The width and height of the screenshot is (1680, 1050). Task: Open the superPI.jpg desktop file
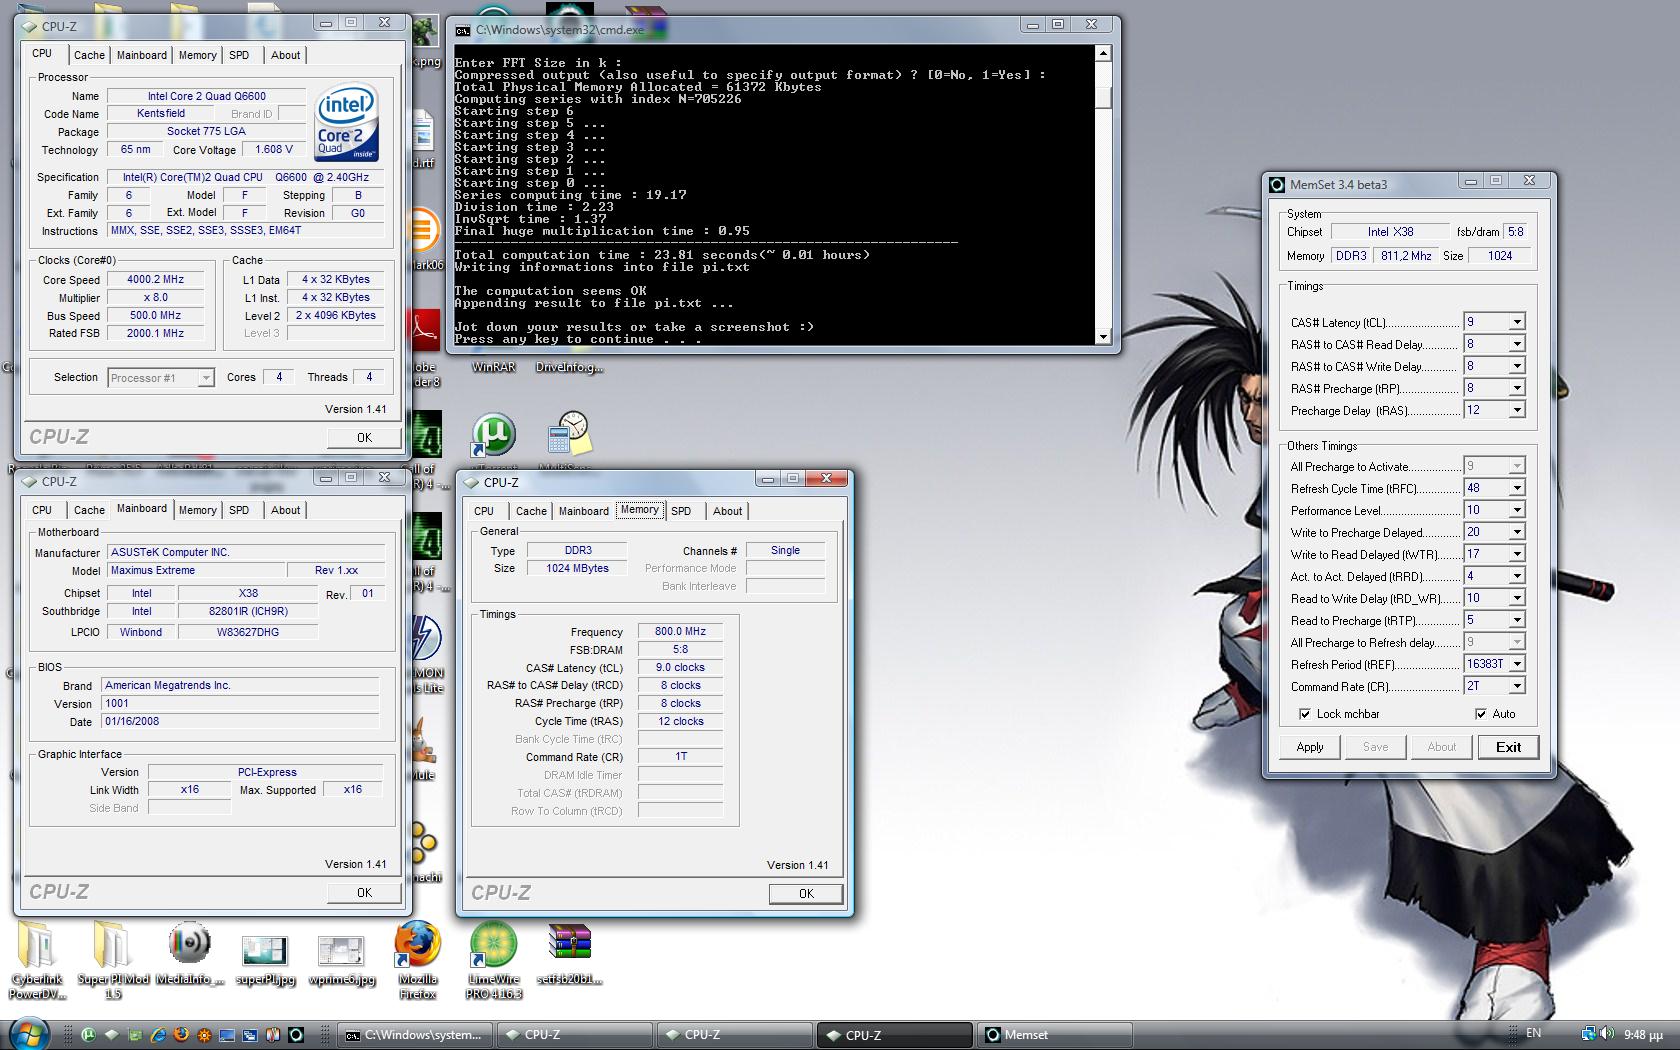265,961
